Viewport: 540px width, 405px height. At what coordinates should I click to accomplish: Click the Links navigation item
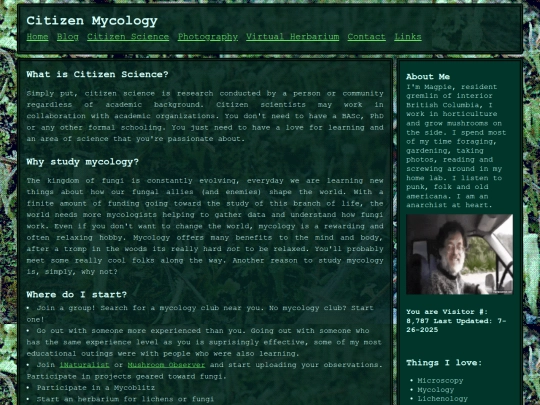coord(408,37)
